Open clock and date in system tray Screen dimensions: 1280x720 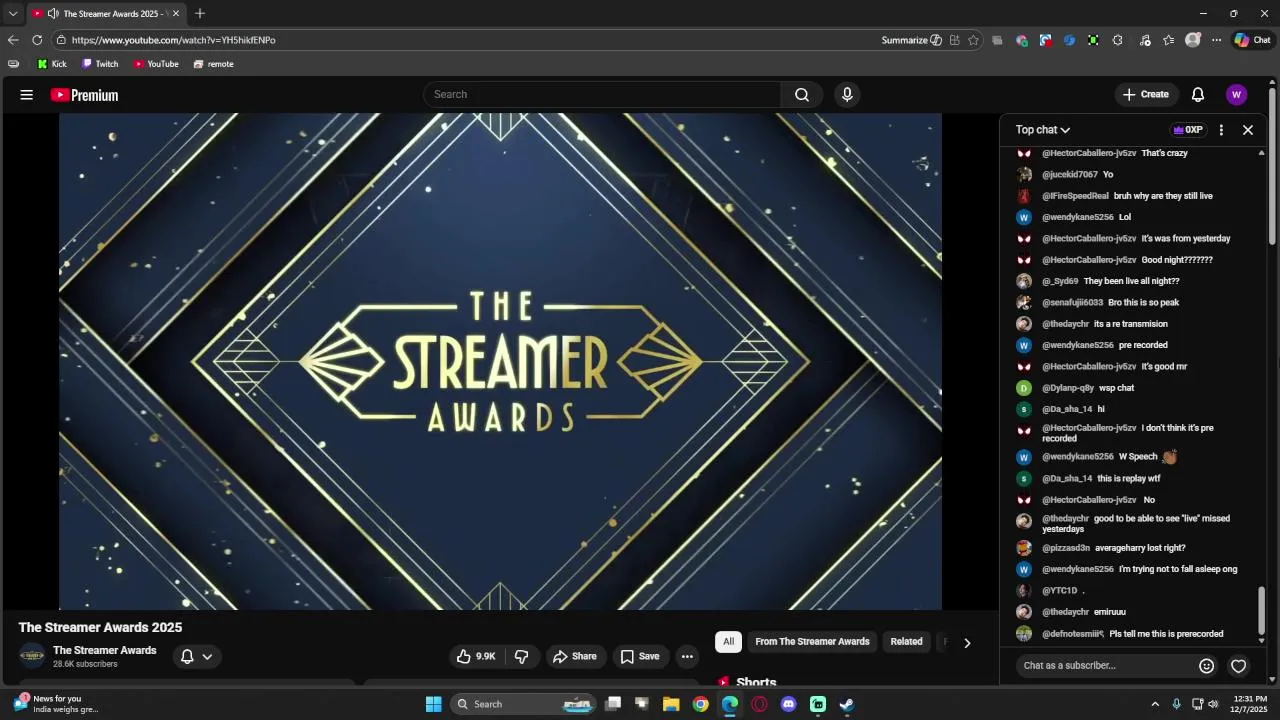click(x=1250, y=704)
